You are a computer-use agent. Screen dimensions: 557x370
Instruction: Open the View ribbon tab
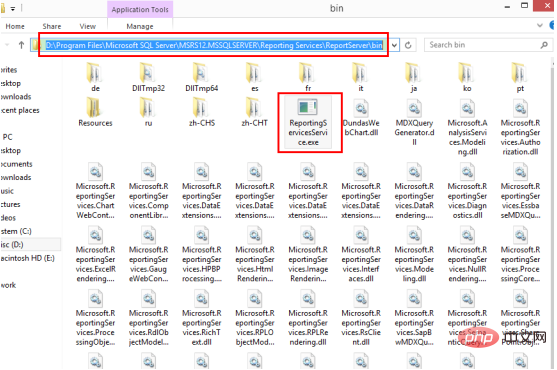(87, 26)
